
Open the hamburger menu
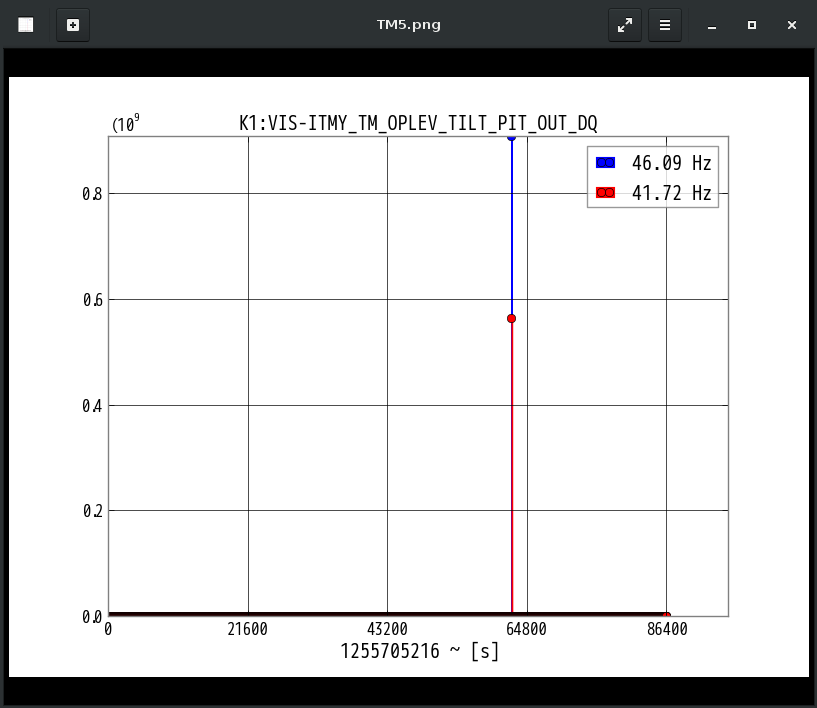[x=664, y=25]
